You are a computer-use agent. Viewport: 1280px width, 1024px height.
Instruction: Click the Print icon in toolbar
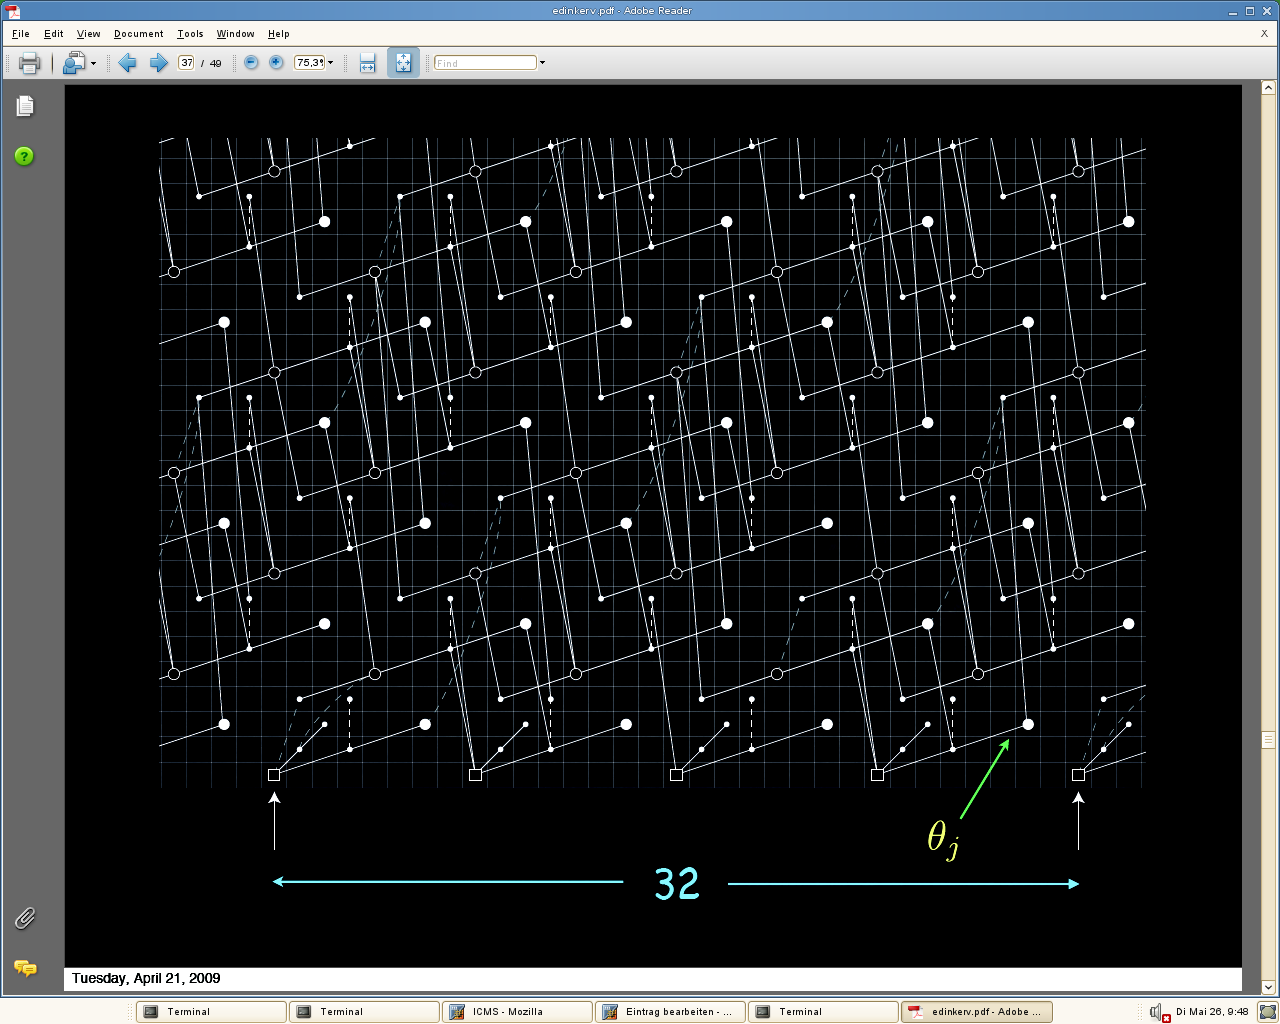point(29,63)
